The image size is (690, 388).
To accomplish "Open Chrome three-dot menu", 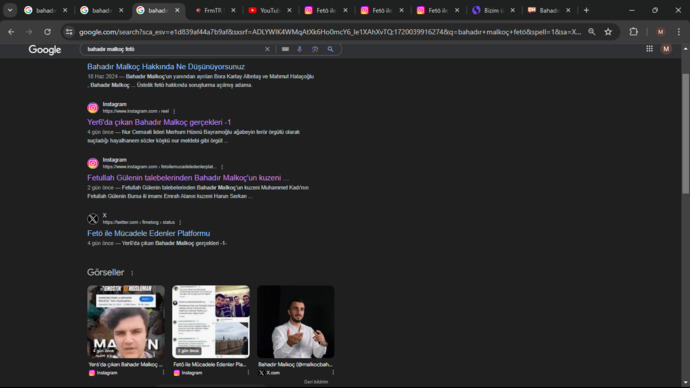I will (x=679, y=32).
